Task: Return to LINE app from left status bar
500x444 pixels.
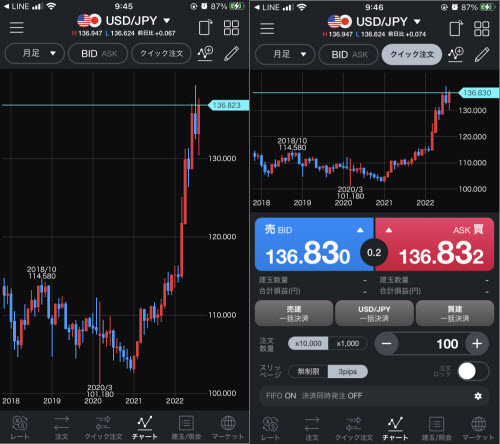Action: tap(17, 6)
